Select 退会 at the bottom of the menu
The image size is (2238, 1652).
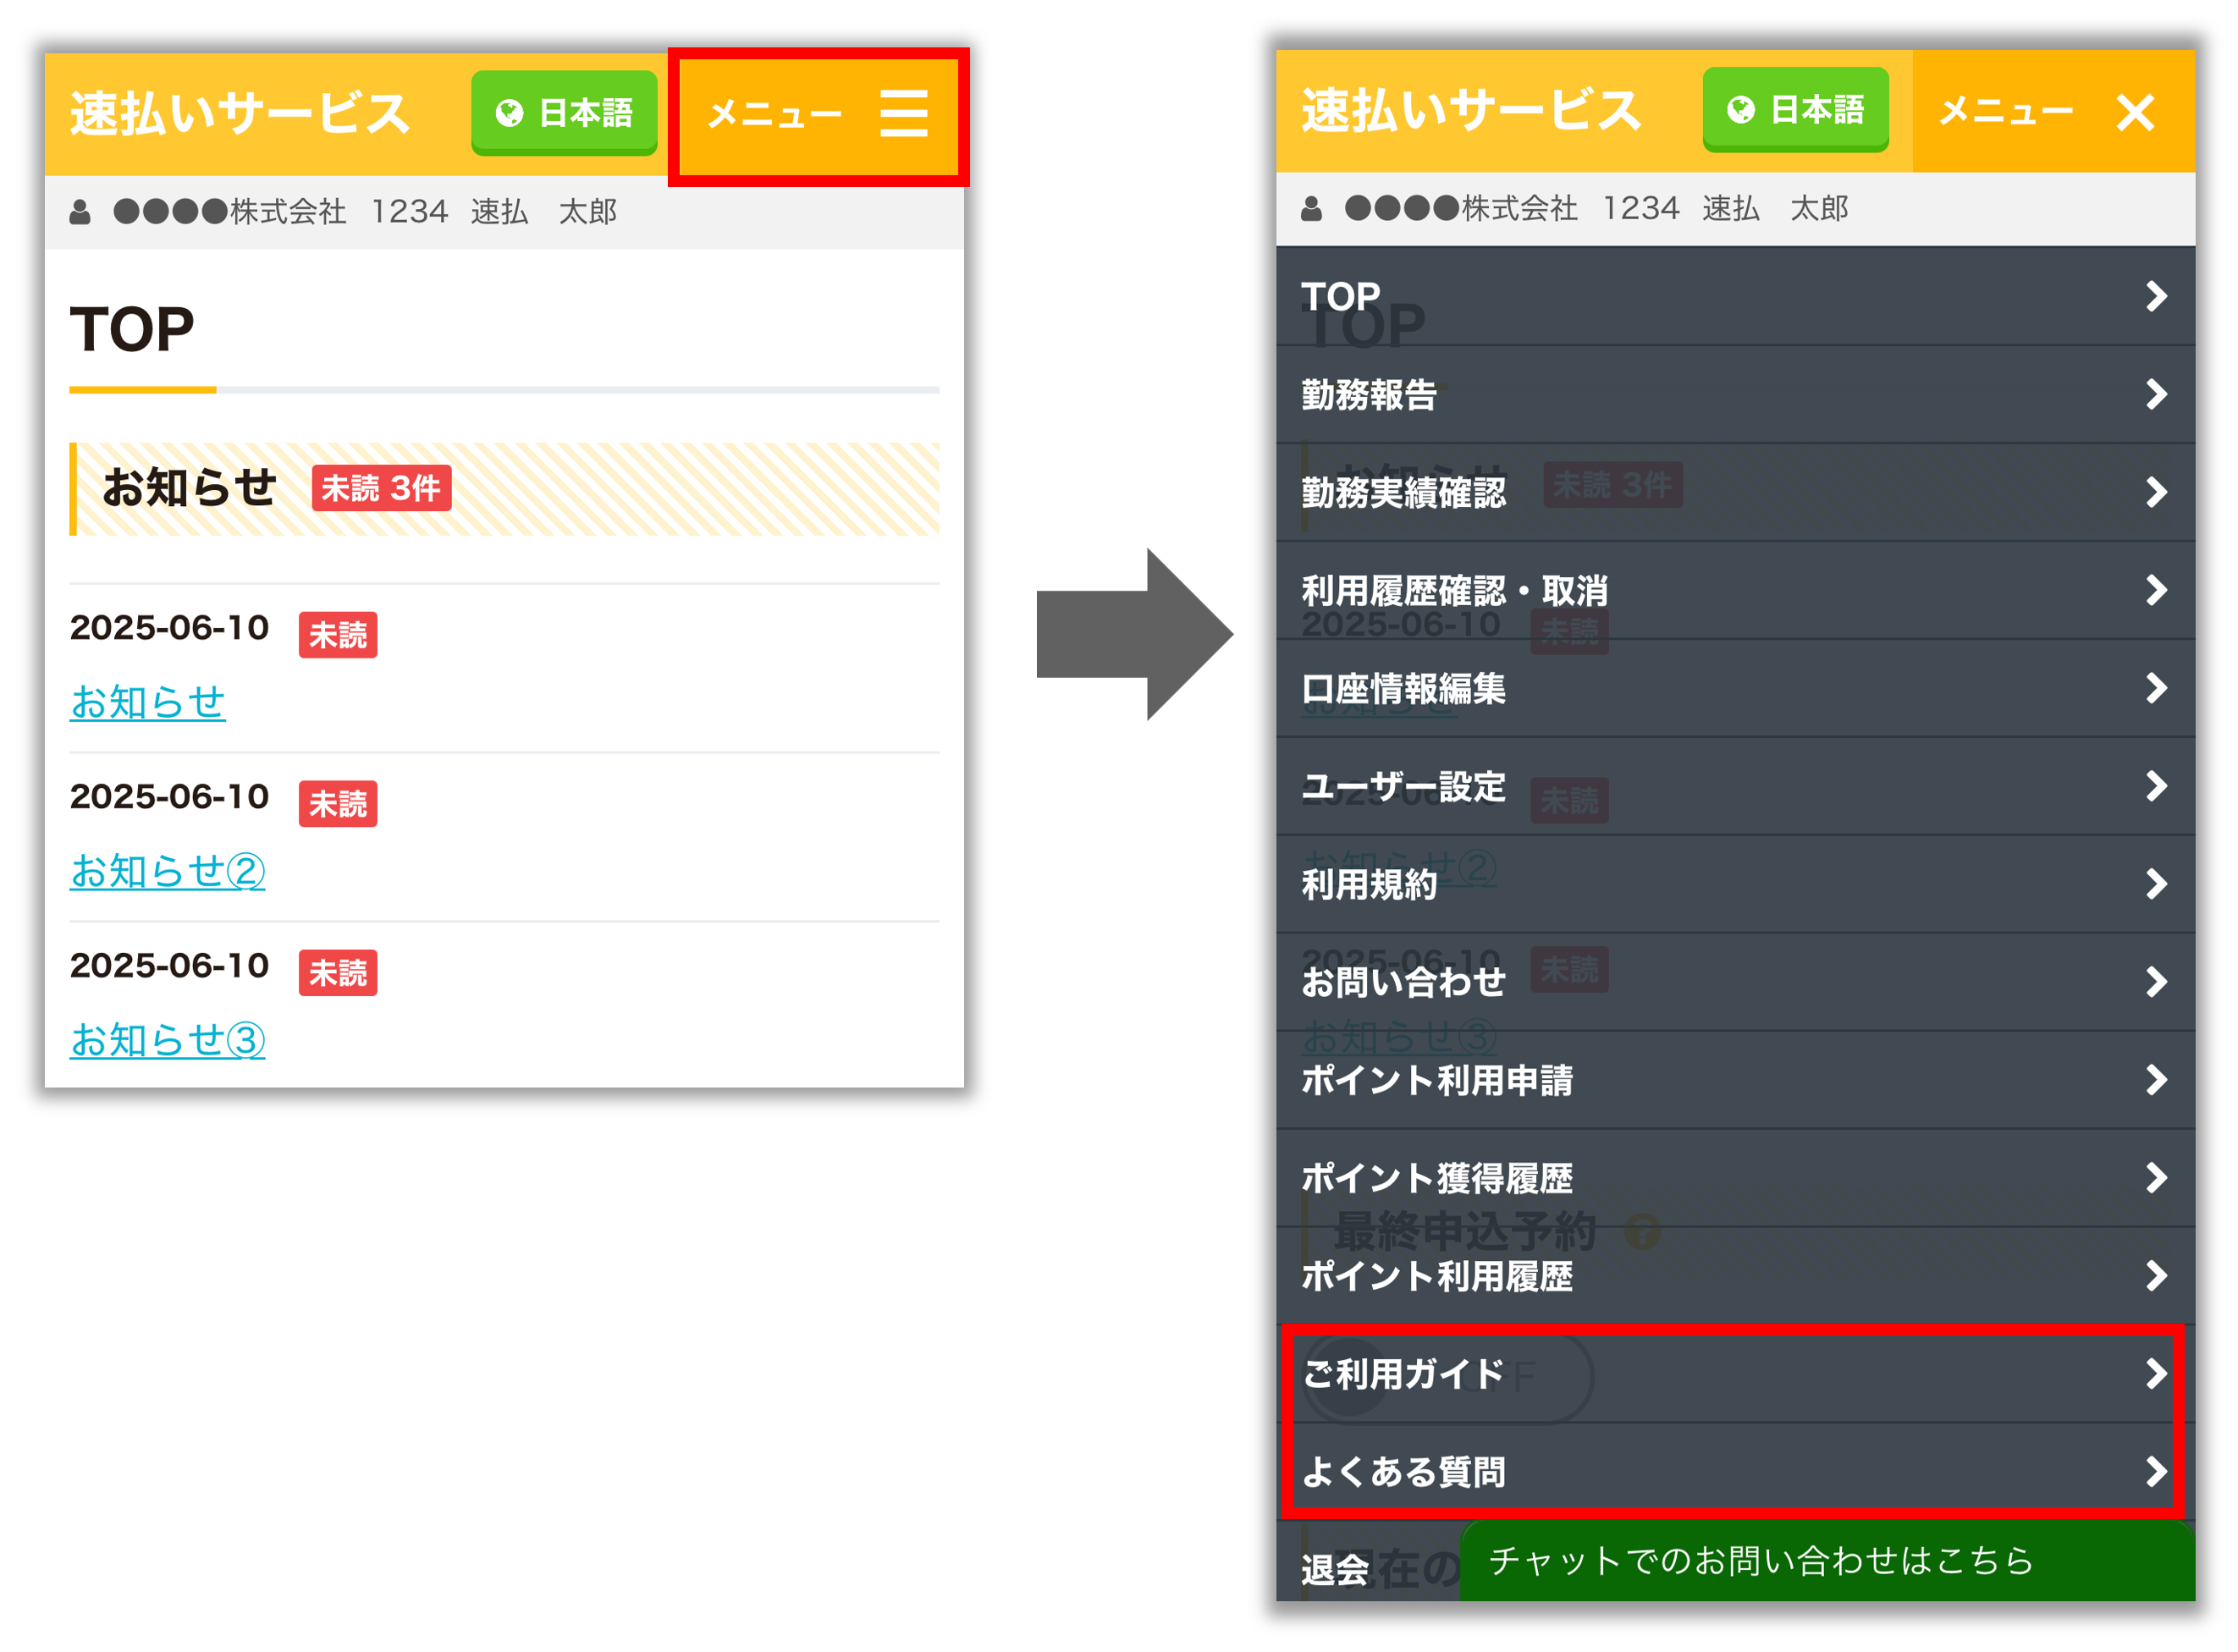(1334, 1570)
